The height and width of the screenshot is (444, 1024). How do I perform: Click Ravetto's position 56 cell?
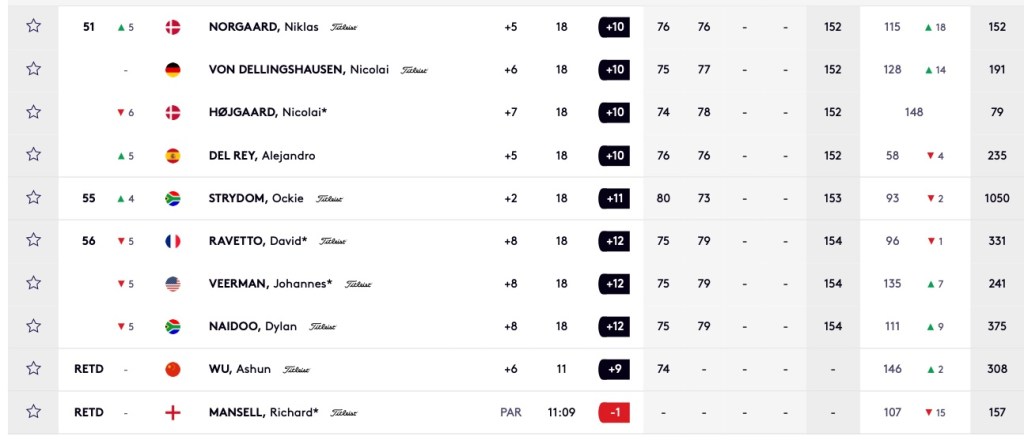coord(89,241)
